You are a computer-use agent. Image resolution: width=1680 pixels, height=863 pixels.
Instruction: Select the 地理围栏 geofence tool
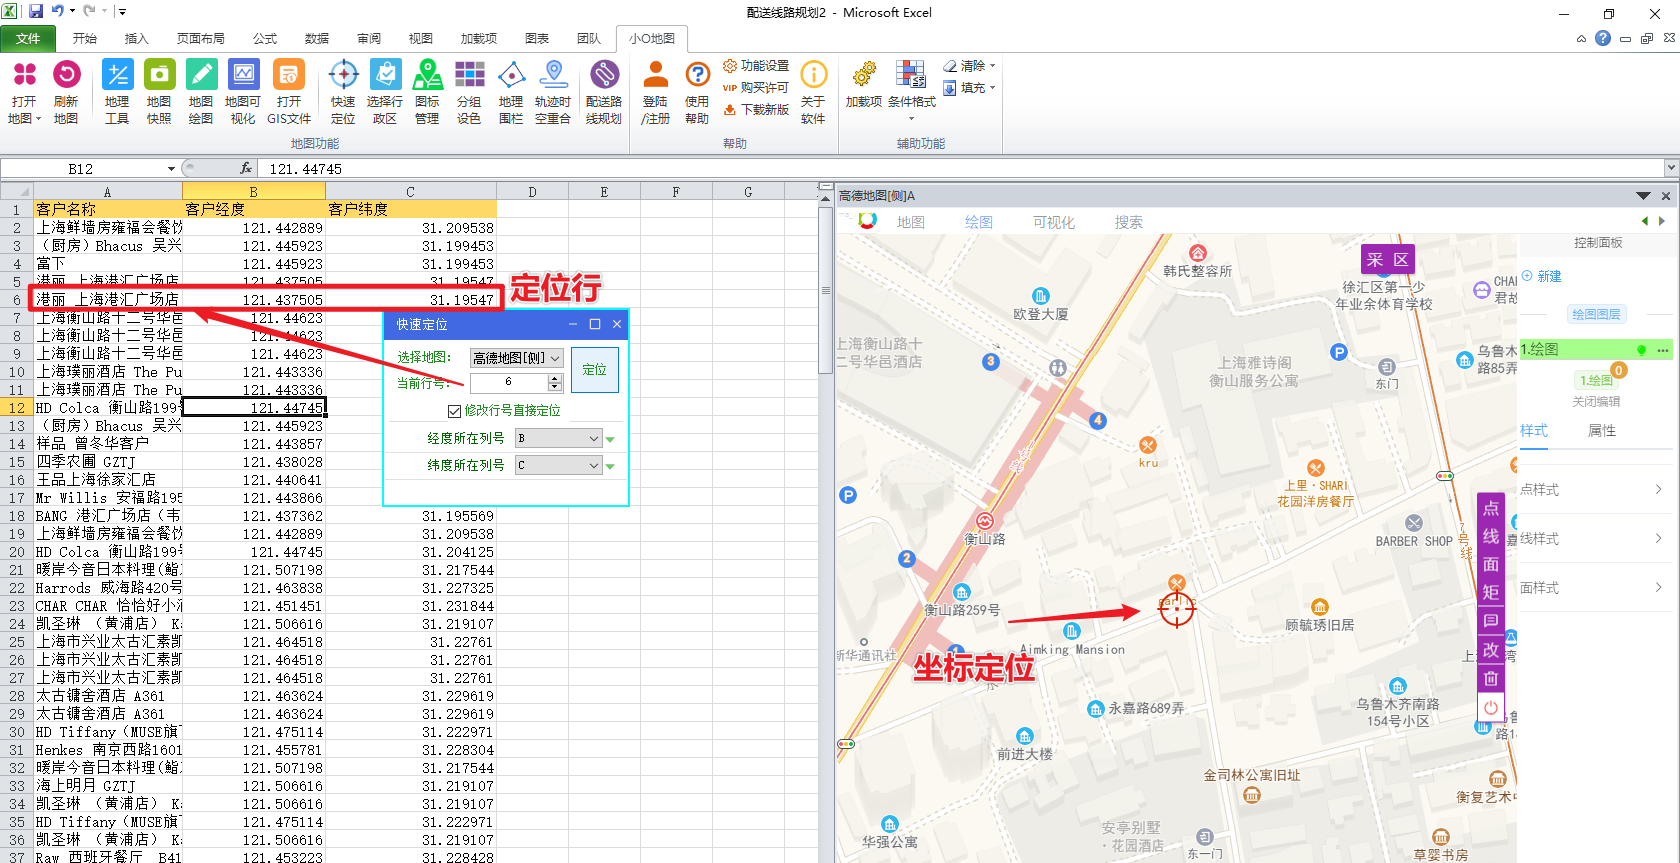tap(511, 92)
